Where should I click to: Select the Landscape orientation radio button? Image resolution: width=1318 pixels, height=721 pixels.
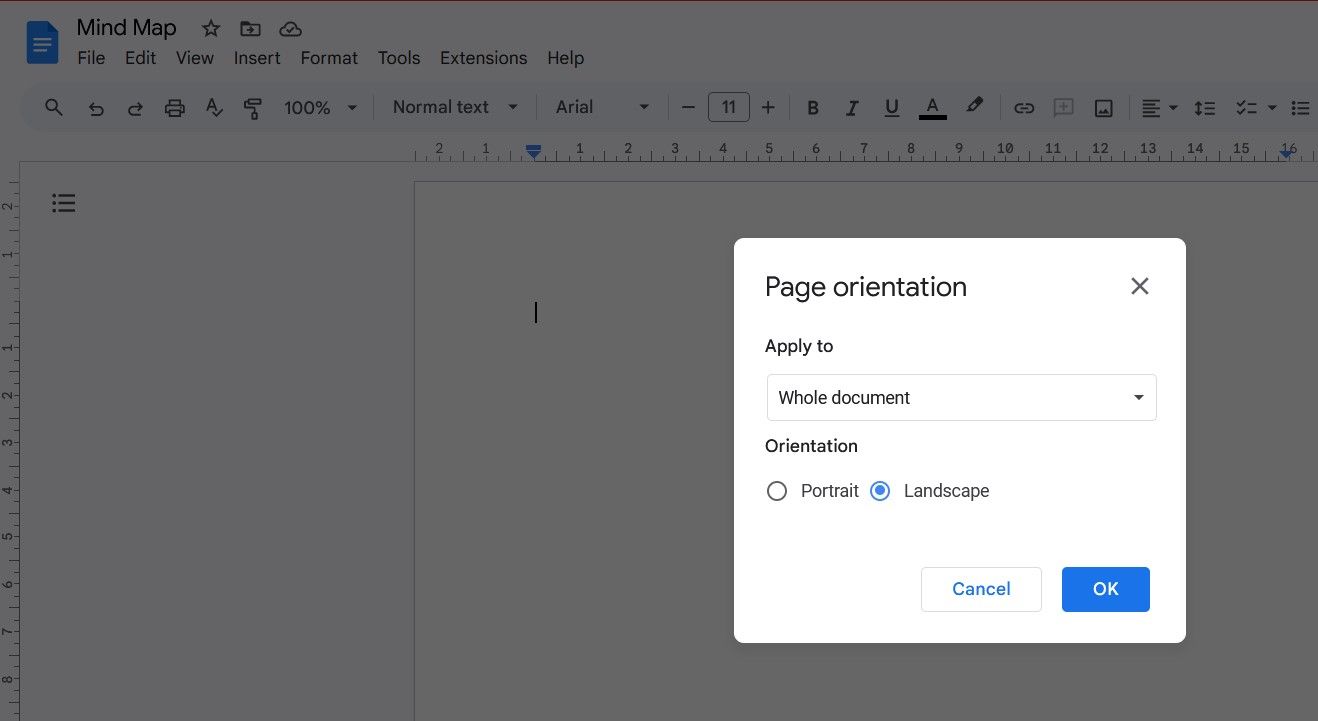[x=880, y=491]
